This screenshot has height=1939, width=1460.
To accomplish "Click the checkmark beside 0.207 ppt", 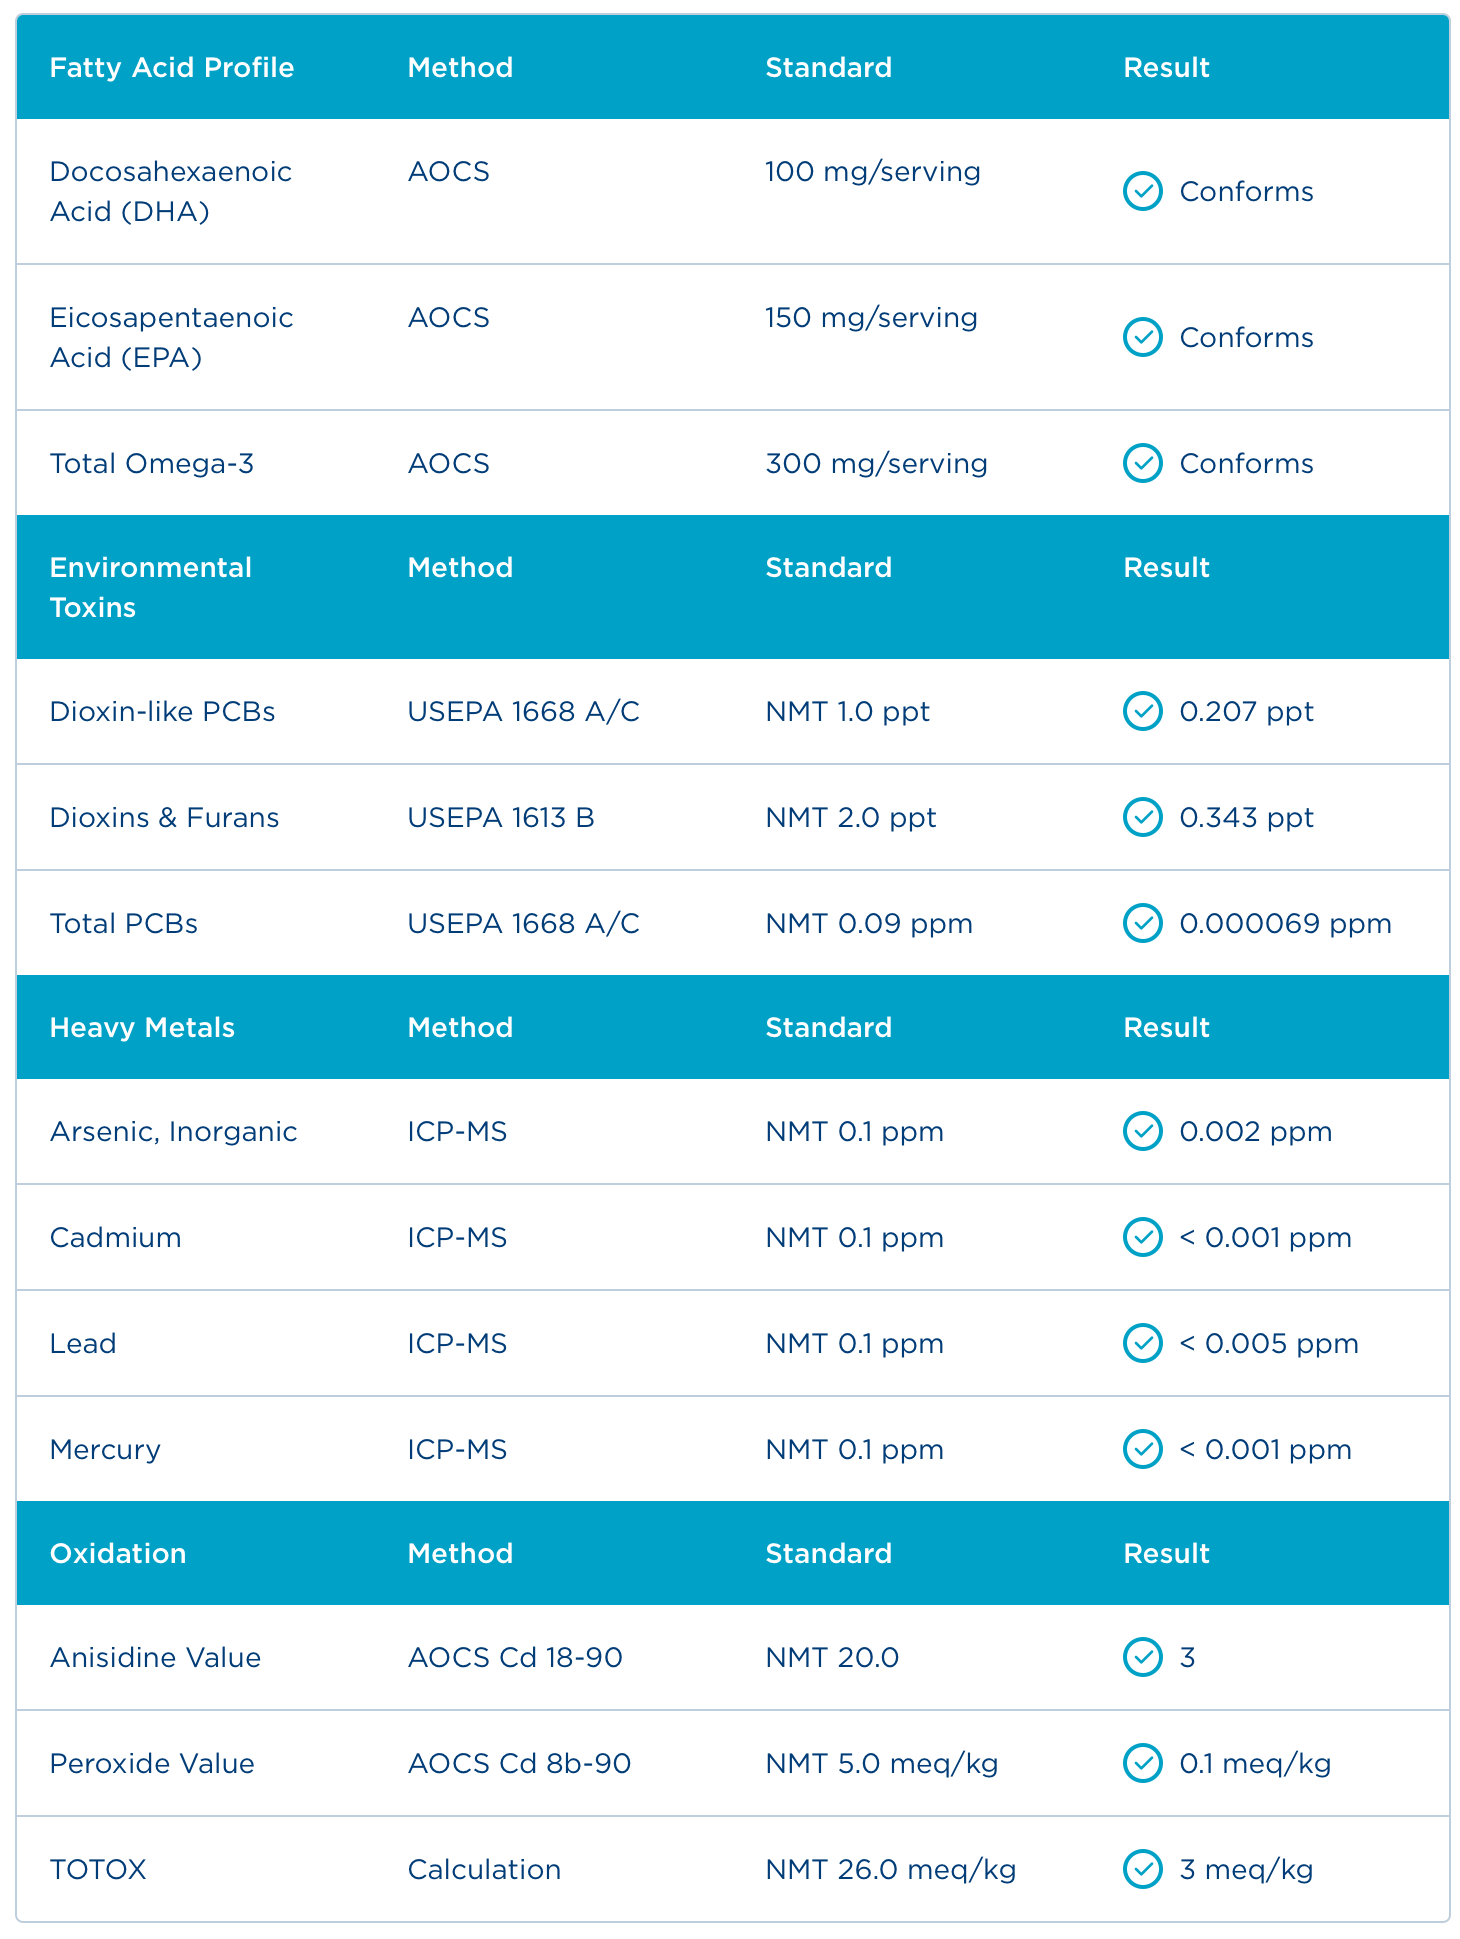I will click(x=1142, y=711).
